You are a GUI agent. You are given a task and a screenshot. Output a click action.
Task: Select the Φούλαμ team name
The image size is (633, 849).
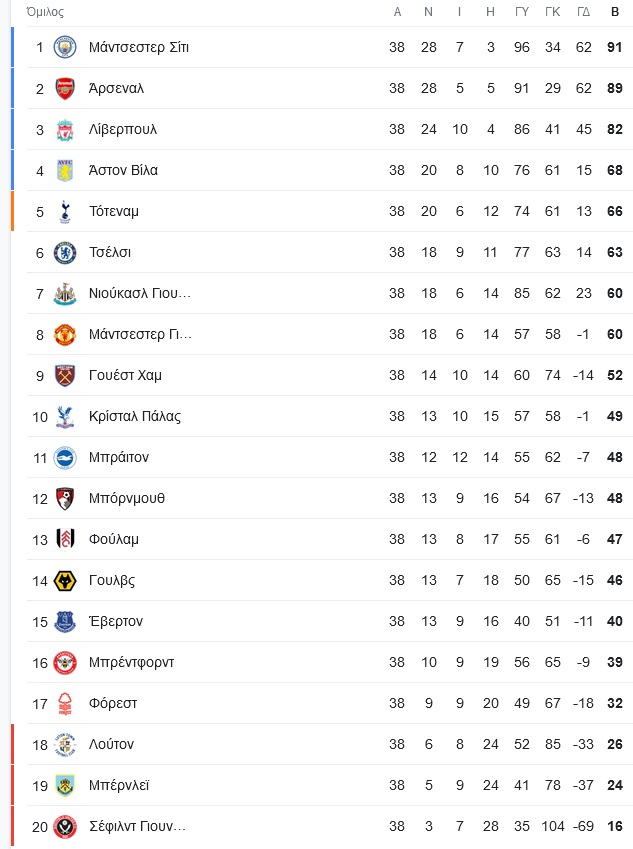(x=114, y=539)
